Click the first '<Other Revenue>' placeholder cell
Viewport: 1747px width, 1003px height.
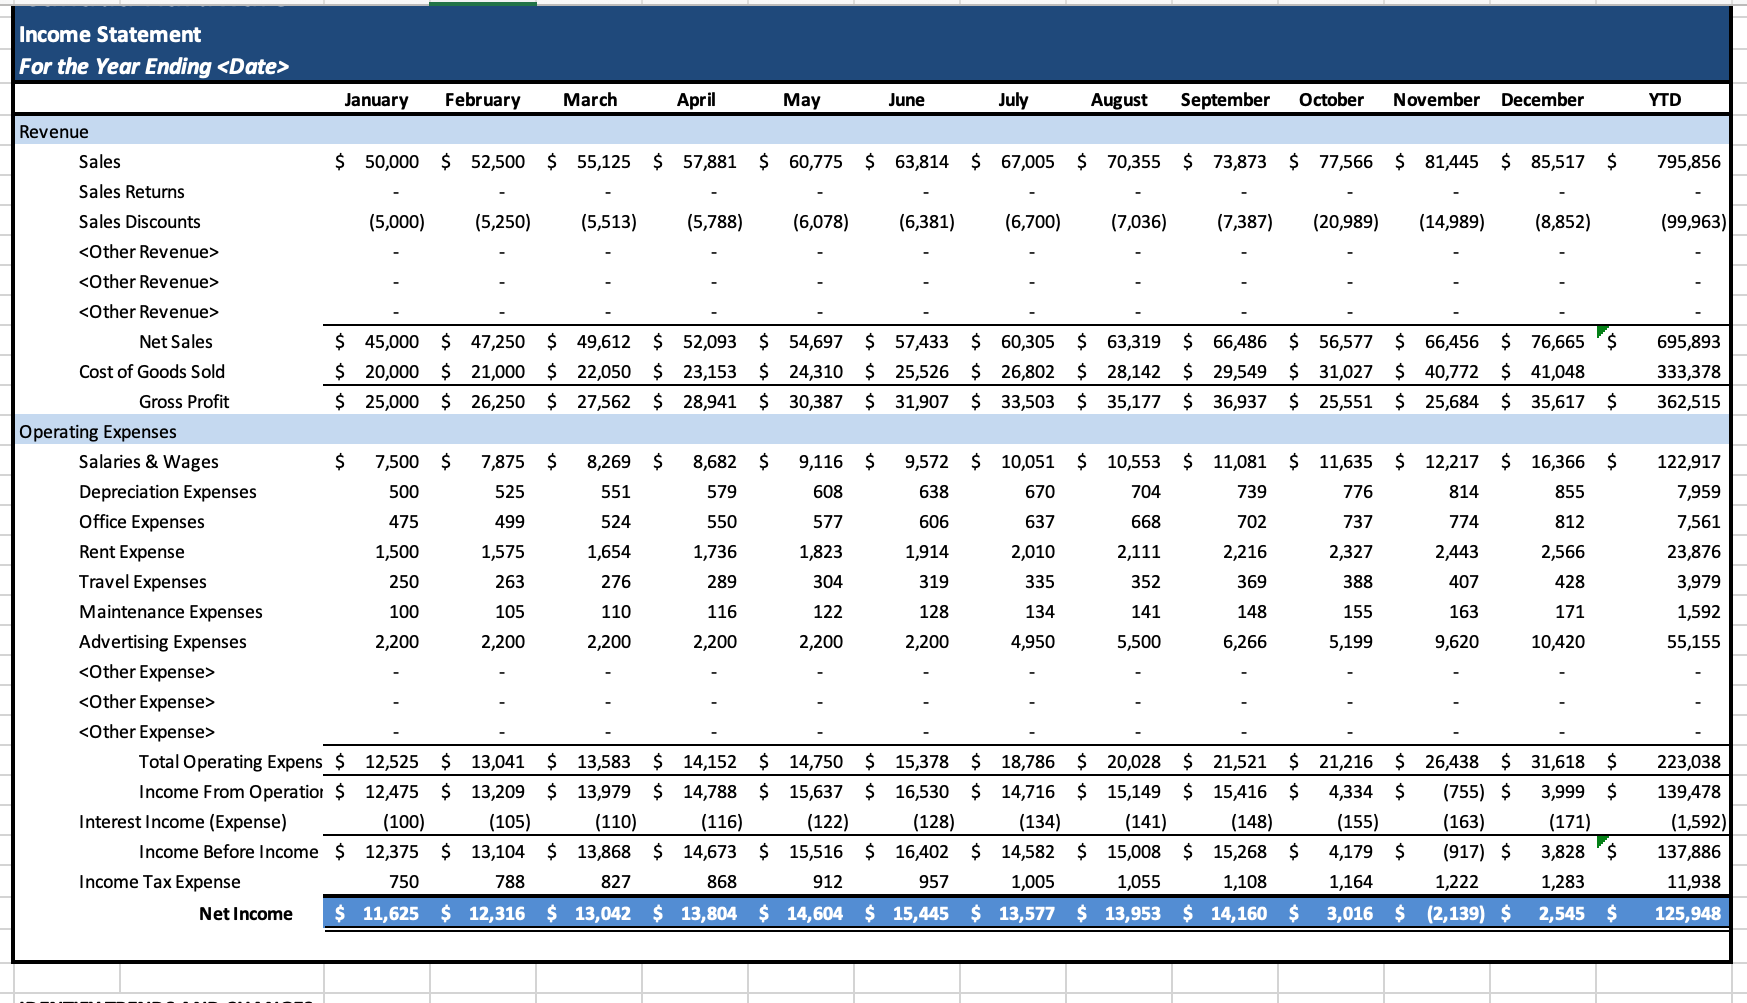pyautogui.click(x=147, y=251)
